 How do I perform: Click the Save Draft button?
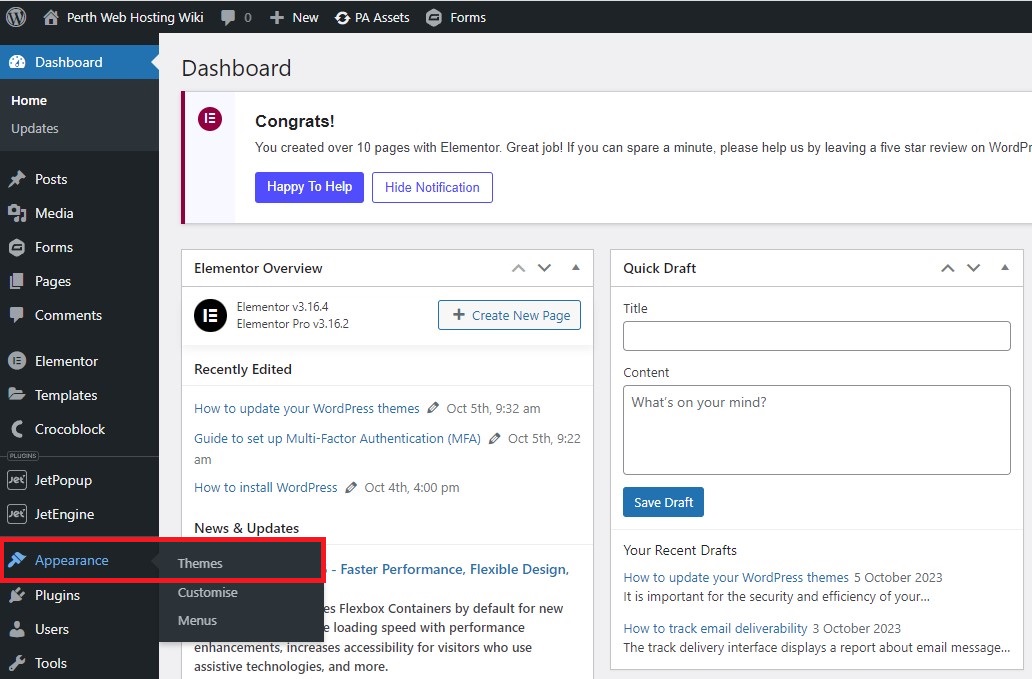663,502
